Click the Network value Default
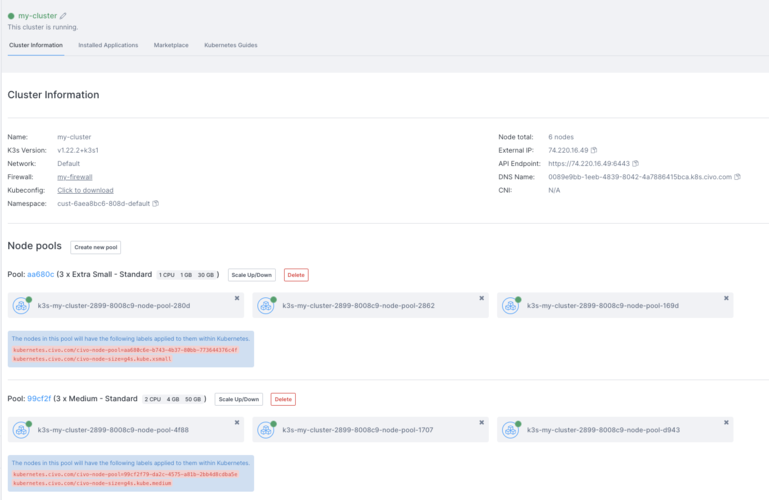The image size is (769, 500). [x=68, y=163]
